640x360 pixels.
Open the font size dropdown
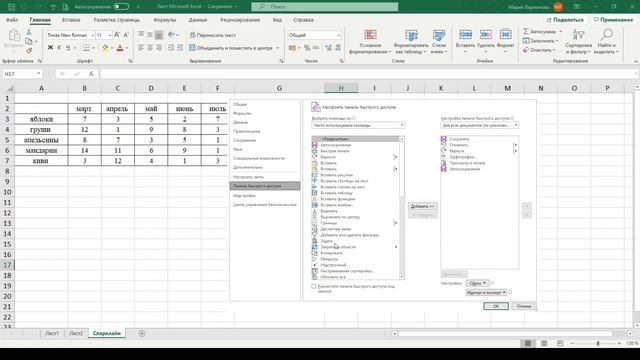(x=110, y=36)
